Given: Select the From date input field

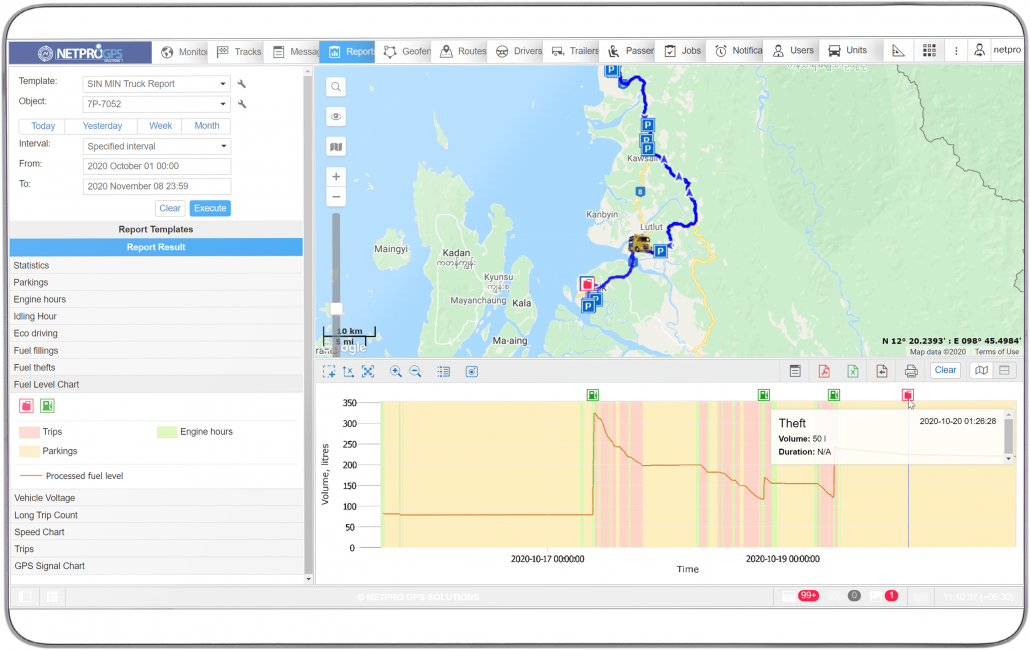Looking at the screenshot, I should click(156, 165).
